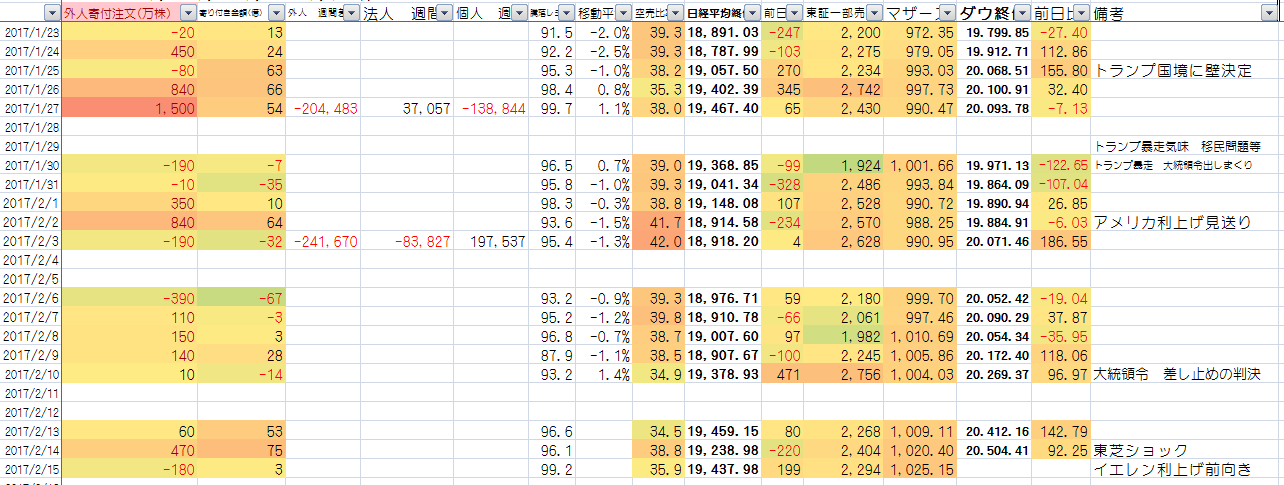
Task: Open the 移動平 column filter dropdown
Action: pos(623,13)
